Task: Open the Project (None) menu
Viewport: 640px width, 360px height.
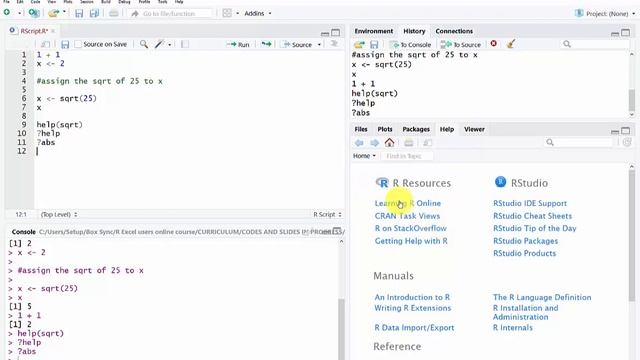Action: [x=605, y=13]
